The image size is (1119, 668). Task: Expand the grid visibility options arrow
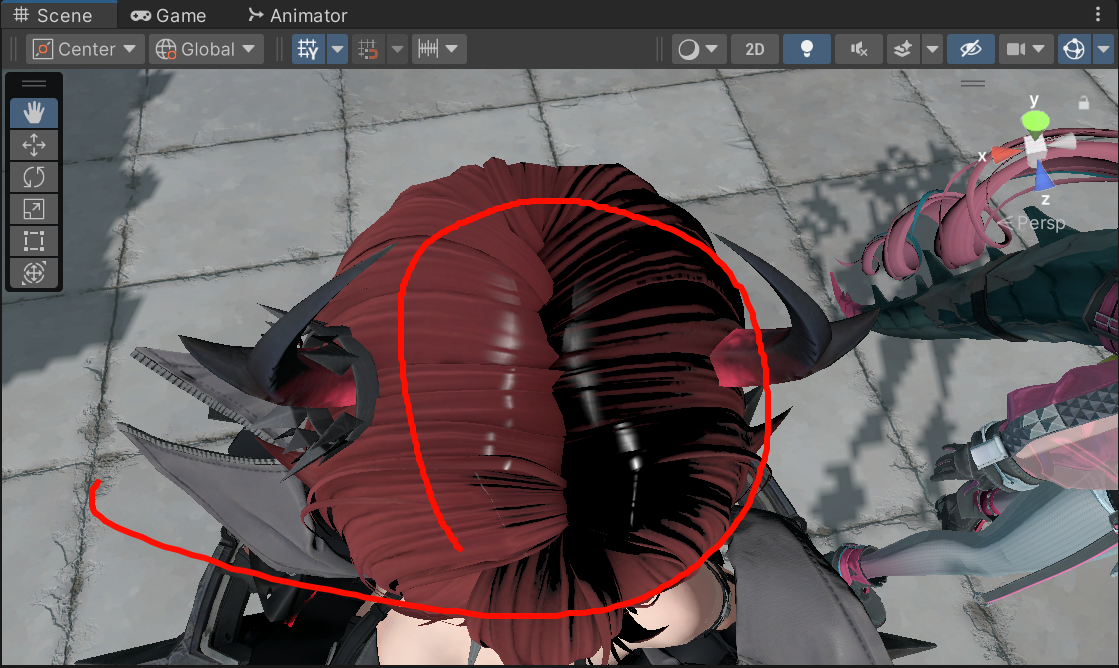[338, 49]
